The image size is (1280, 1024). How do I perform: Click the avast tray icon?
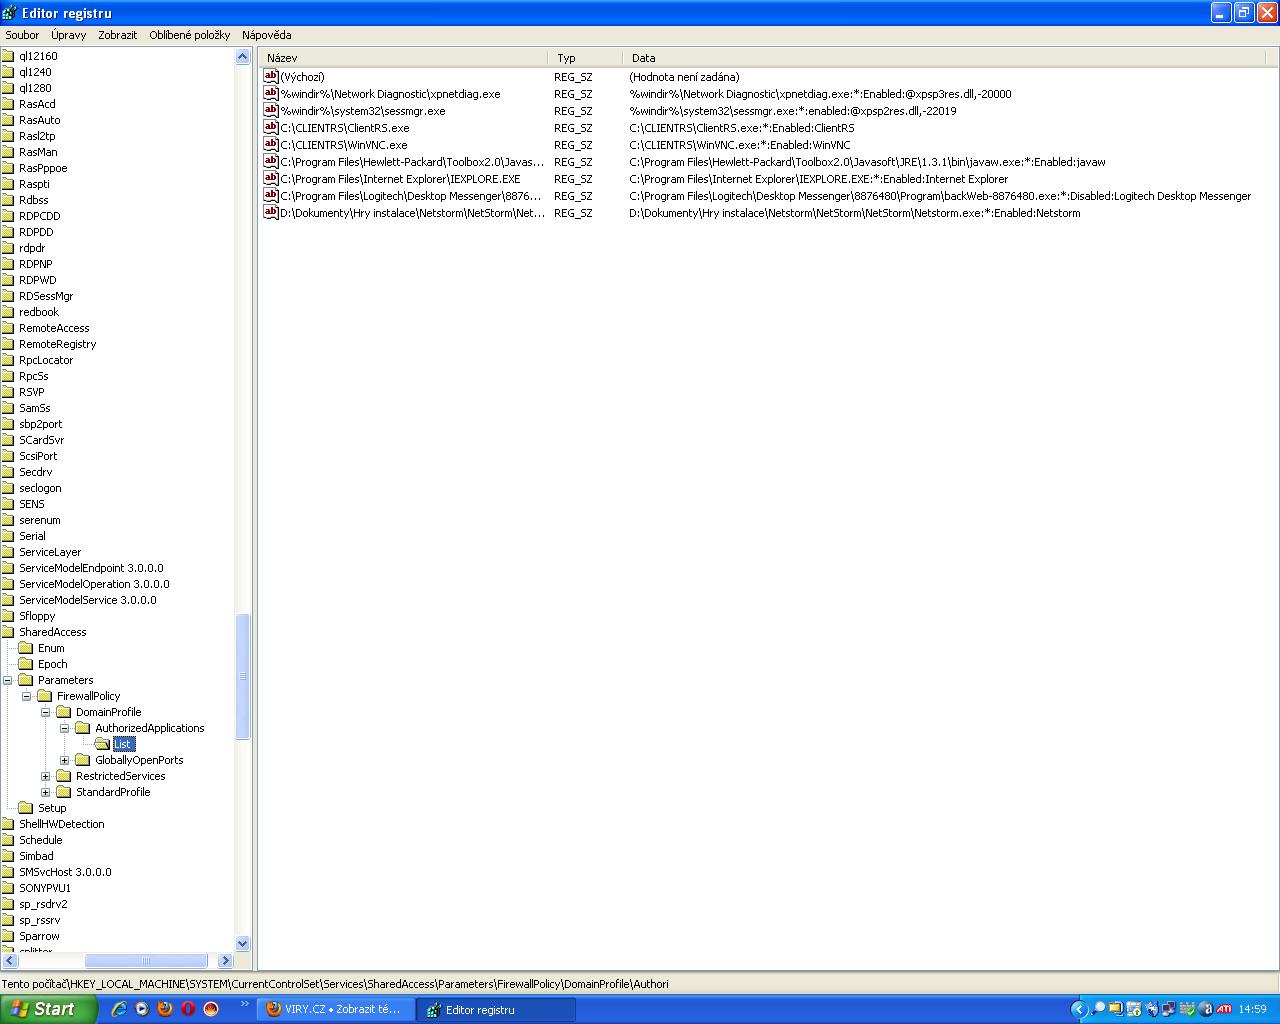point(1205,1009)
